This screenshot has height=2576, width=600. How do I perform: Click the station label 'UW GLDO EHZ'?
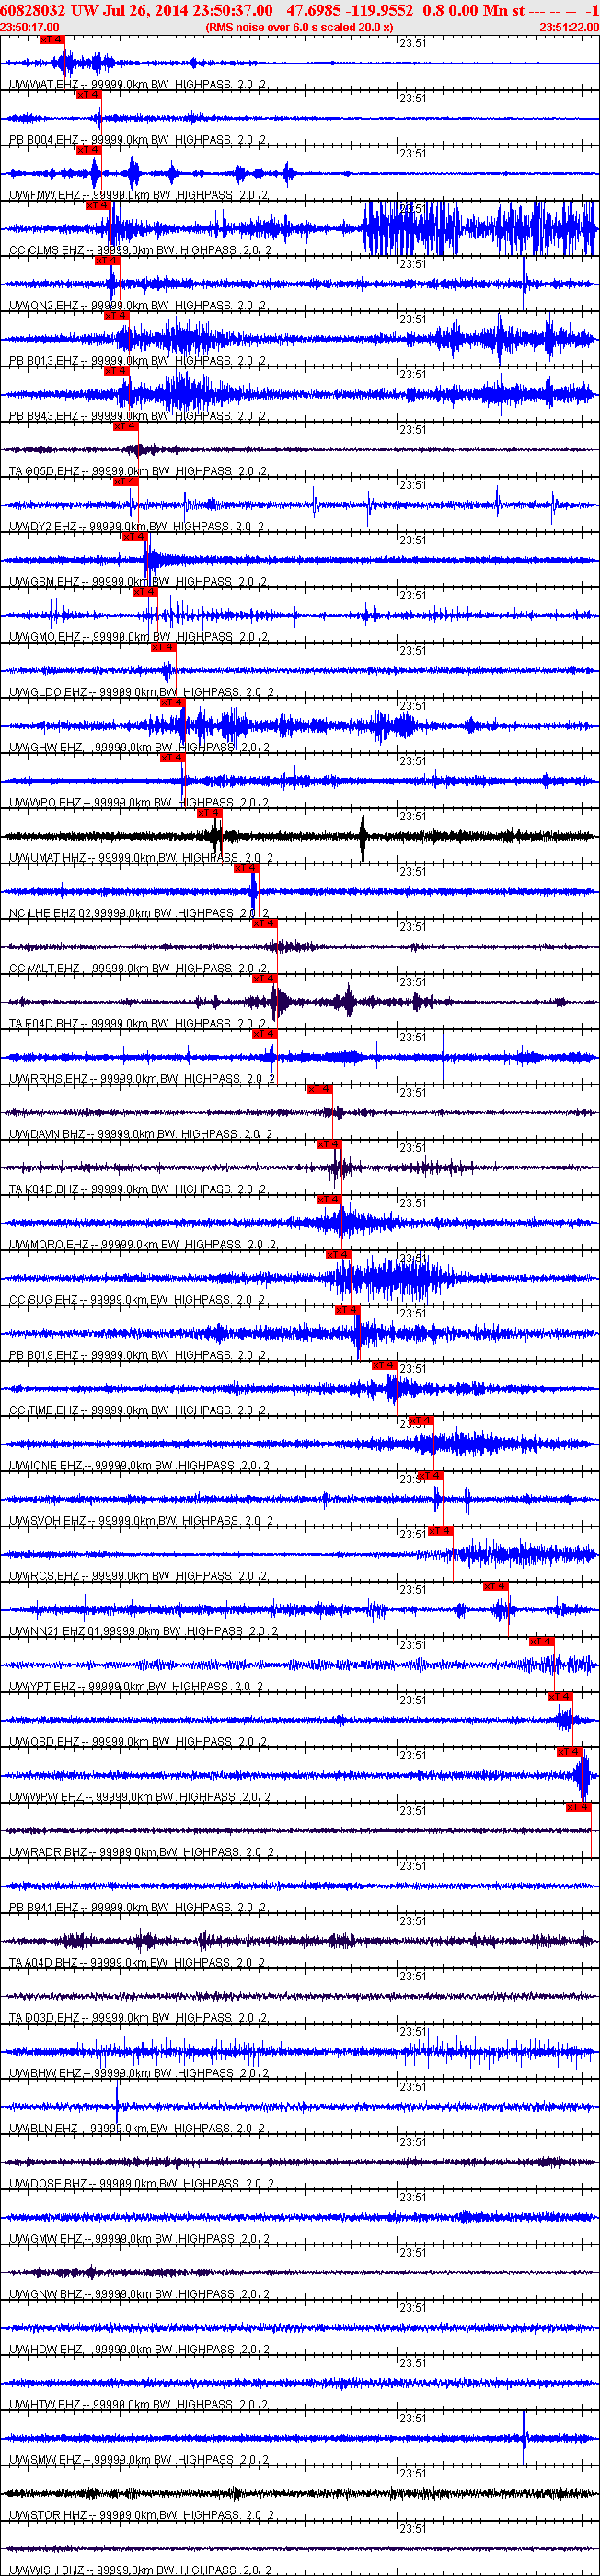click(x=47, y=692)
